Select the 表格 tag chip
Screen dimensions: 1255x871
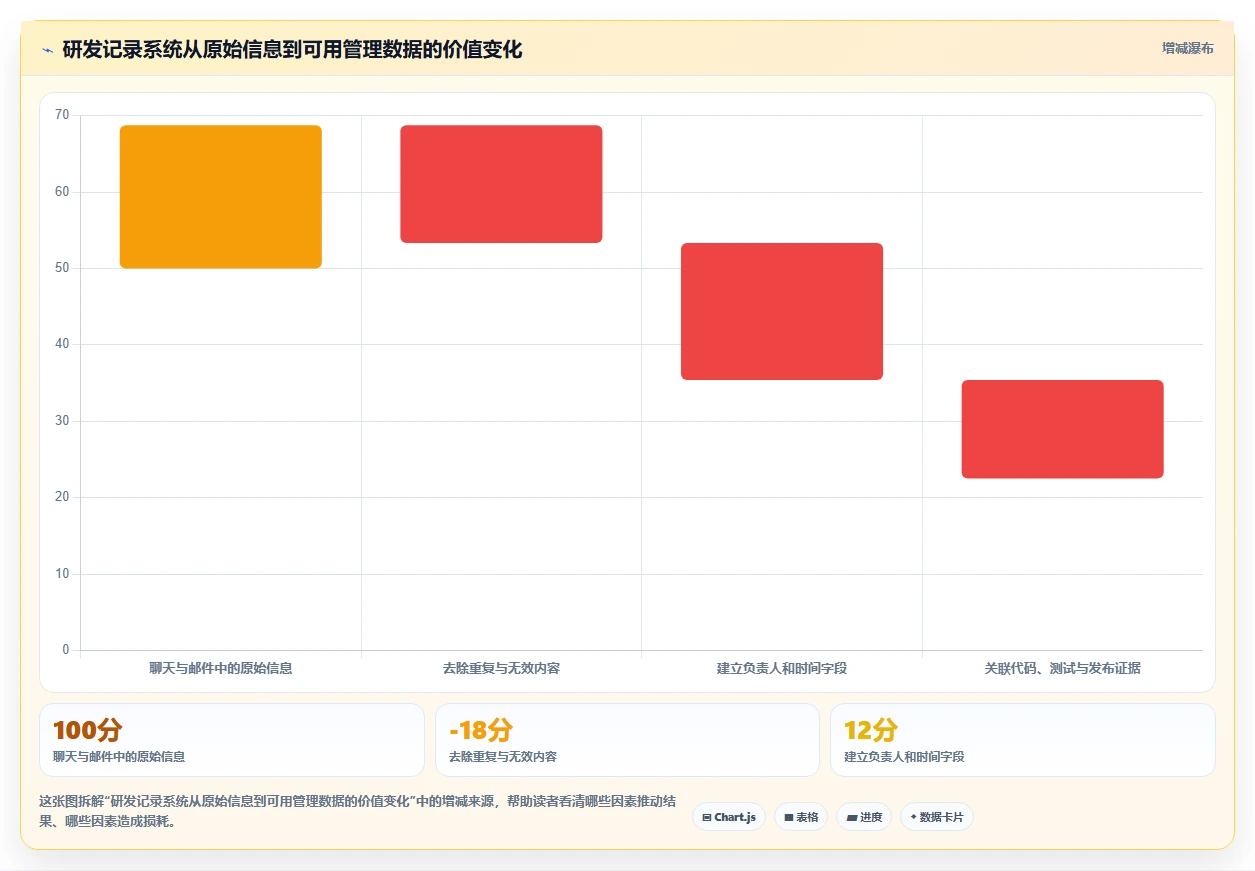point(801,817)
